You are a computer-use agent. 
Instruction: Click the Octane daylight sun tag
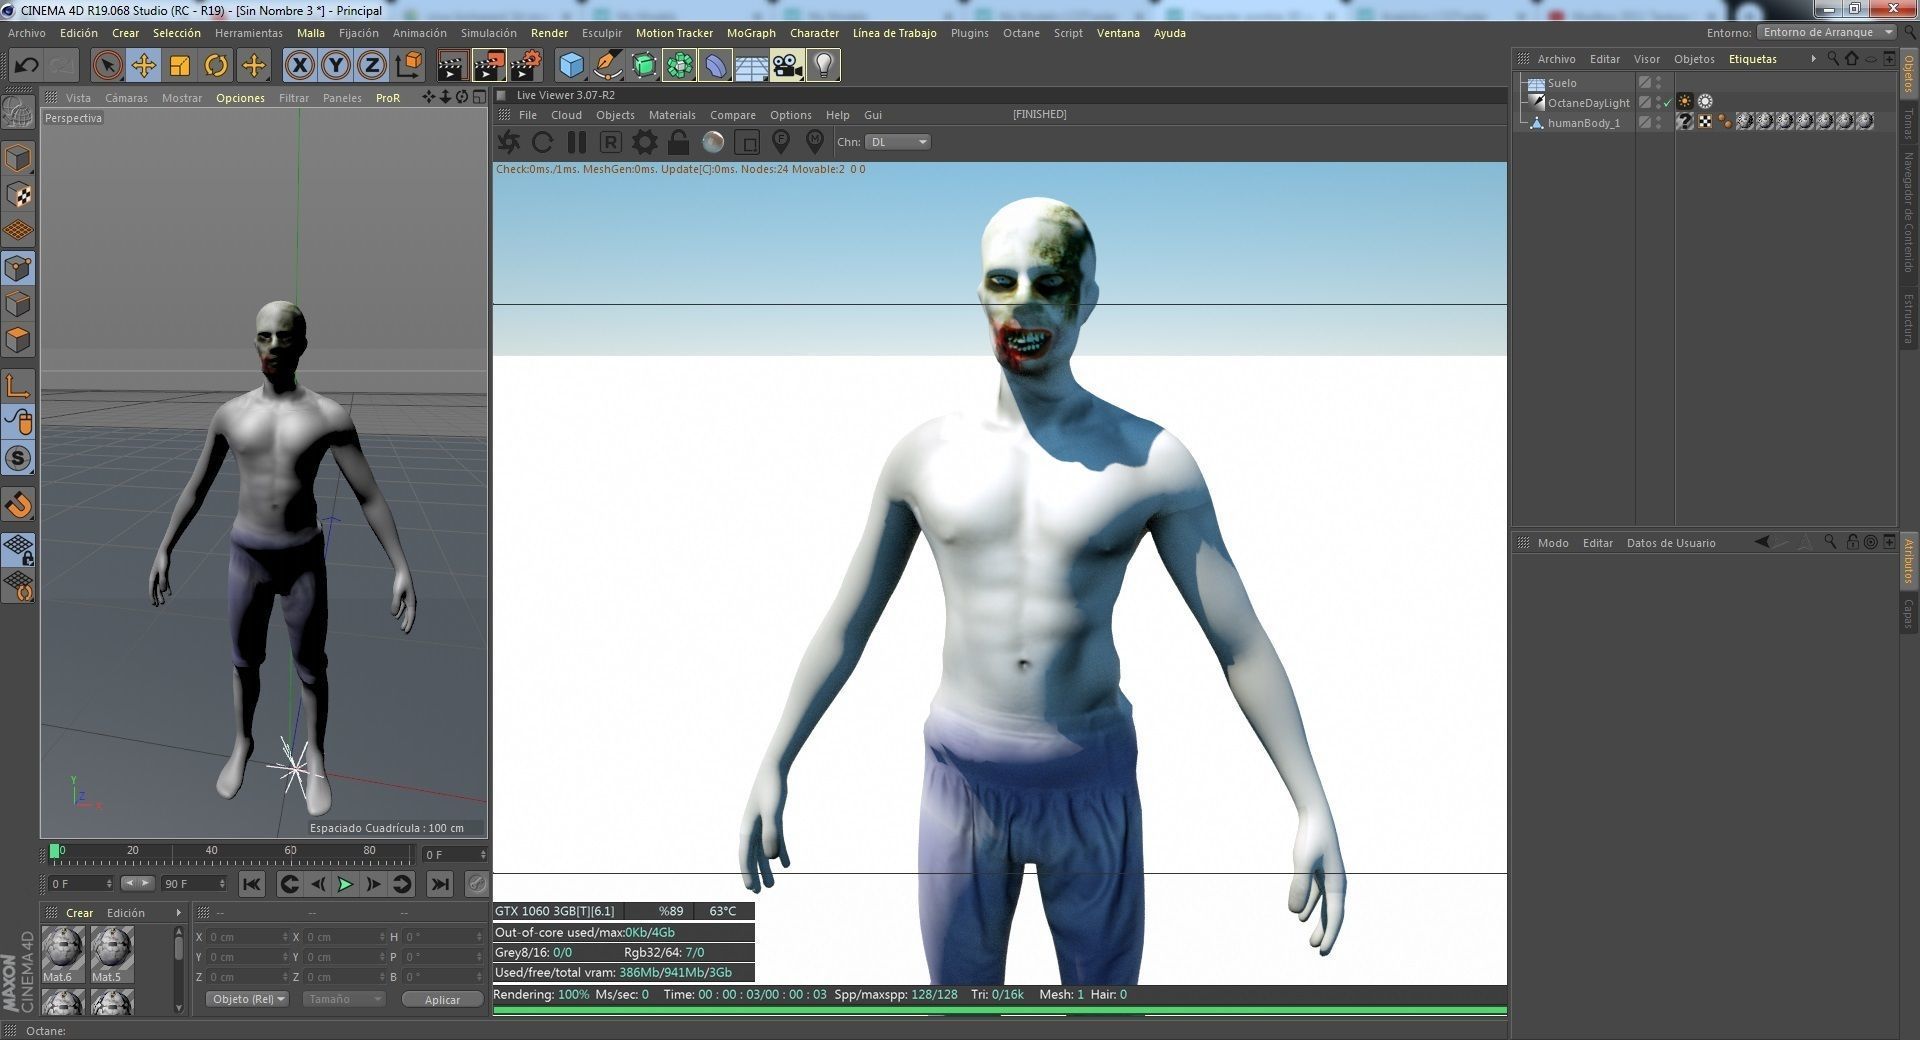(1685, 102)
